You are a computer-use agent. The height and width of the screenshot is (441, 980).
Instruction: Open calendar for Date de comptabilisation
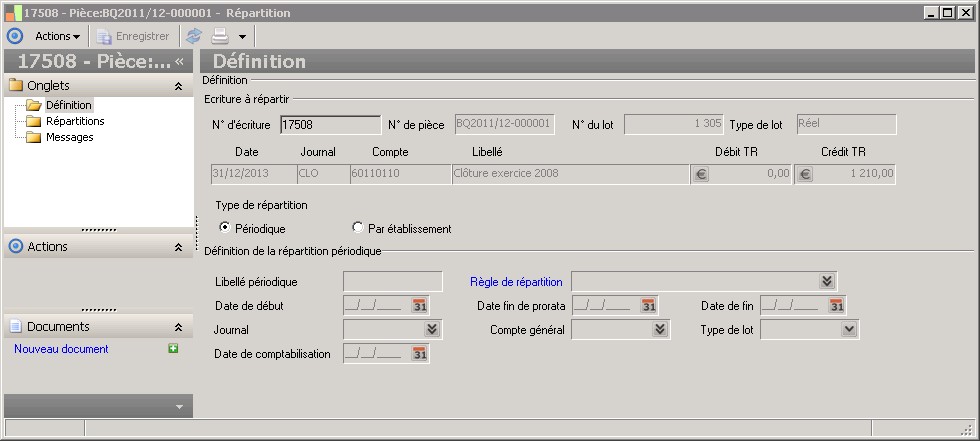tap(420, 354)
